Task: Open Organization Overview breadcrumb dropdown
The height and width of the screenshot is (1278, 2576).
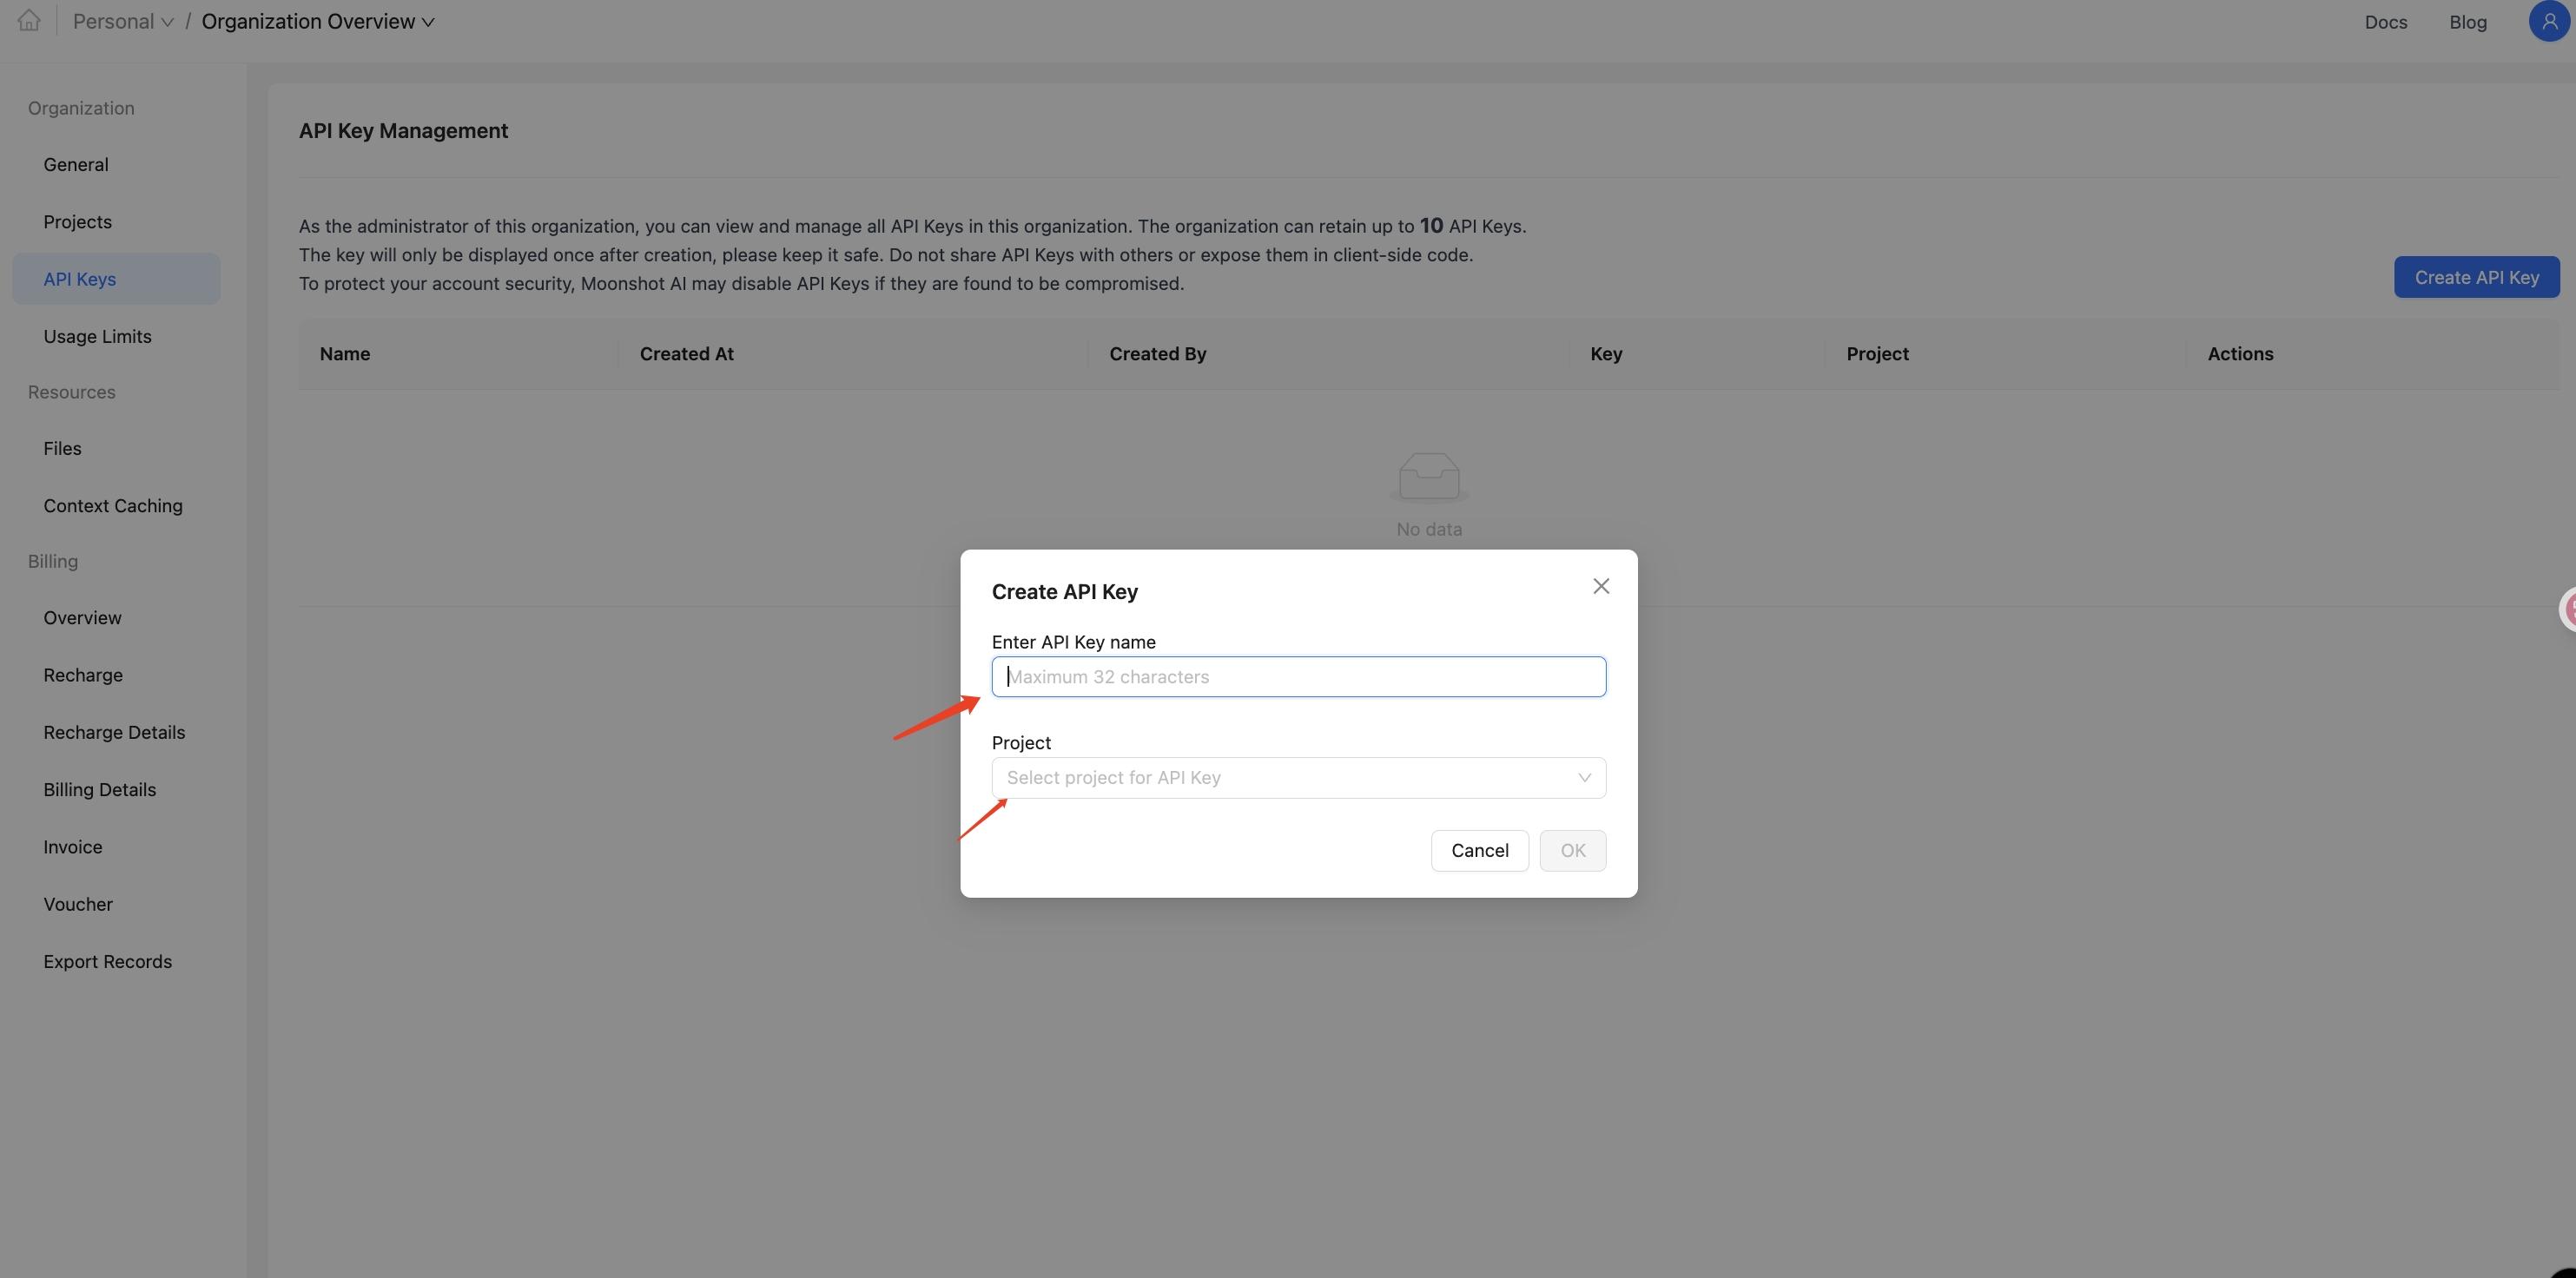Action: coord(317,22)
